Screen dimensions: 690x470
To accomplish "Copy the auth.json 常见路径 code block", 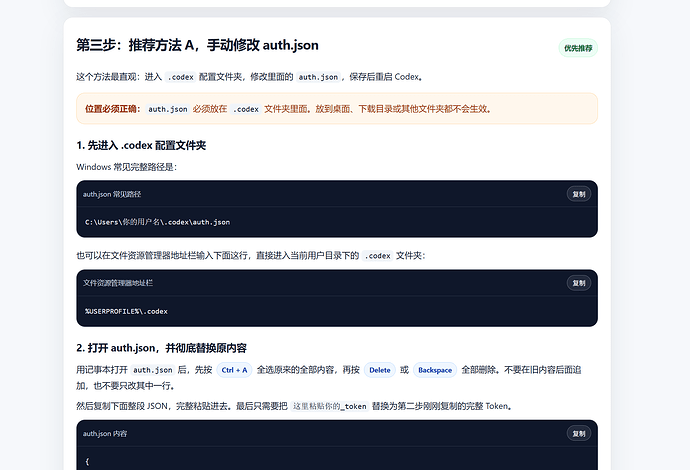I will click(x=579, y=194).
